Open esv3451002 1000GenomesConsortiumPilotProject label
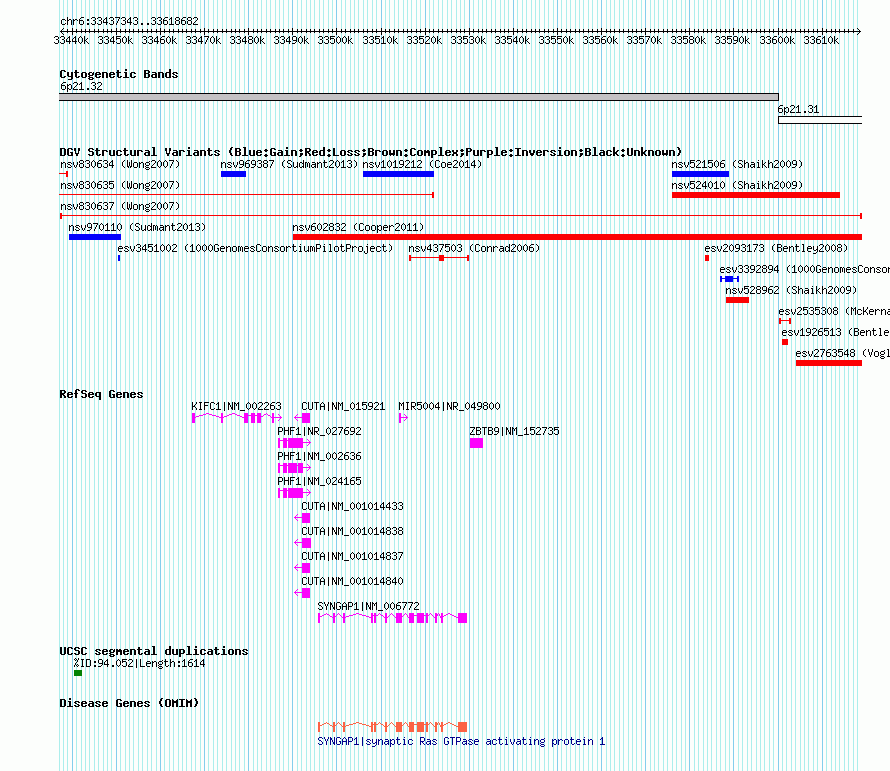Screen dimensions: 890x771 pos(255,249)
